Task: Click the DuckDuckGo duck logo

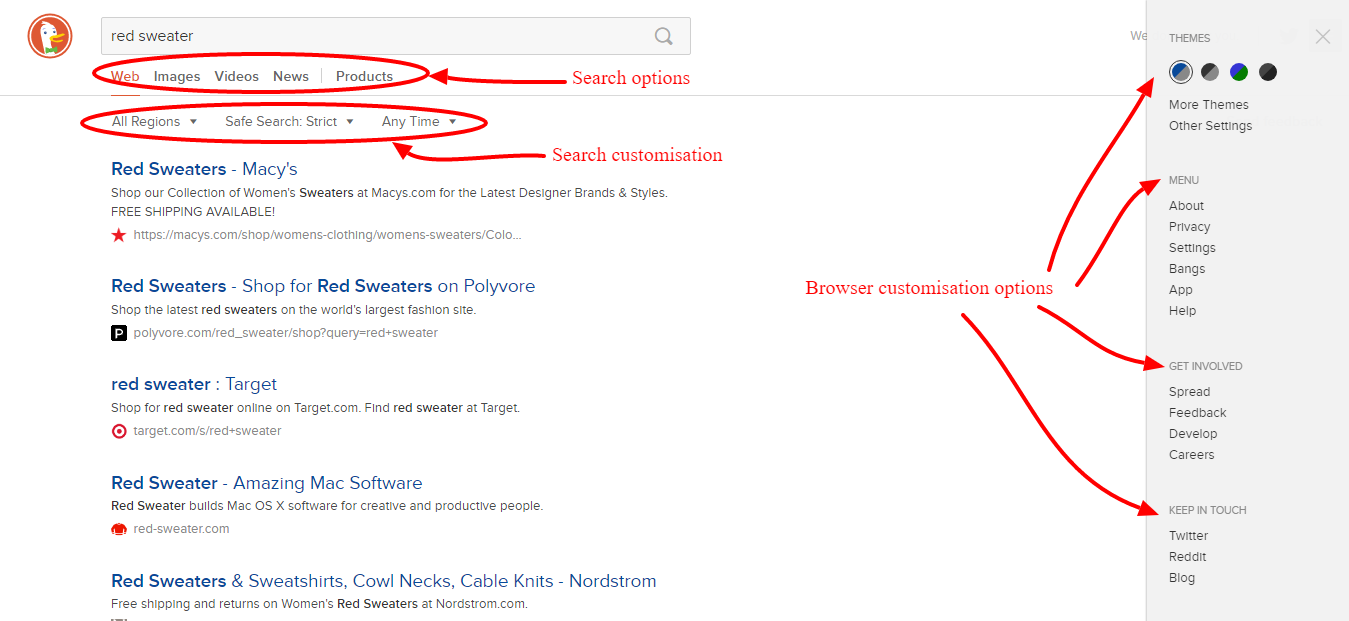Action: point(50,37)
